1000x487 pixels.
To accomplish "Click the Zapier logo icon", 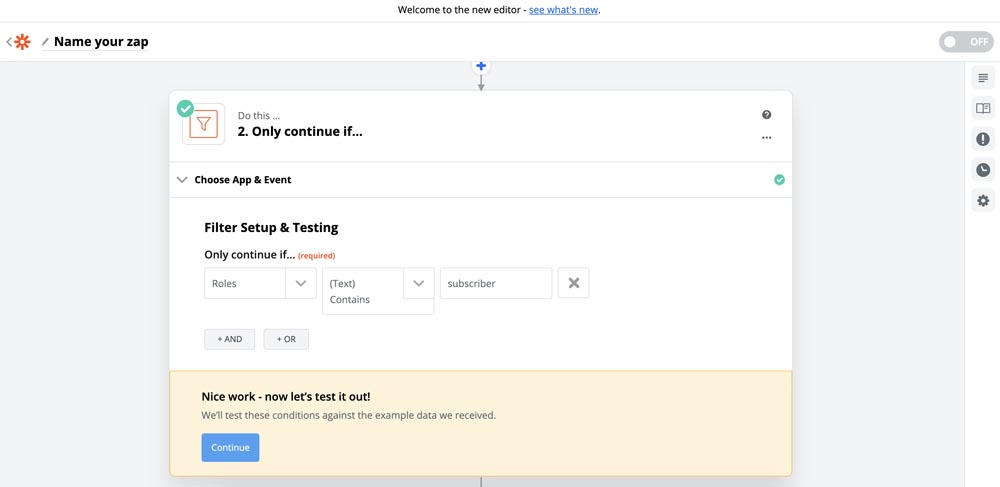I will click(x=22, y=42).
